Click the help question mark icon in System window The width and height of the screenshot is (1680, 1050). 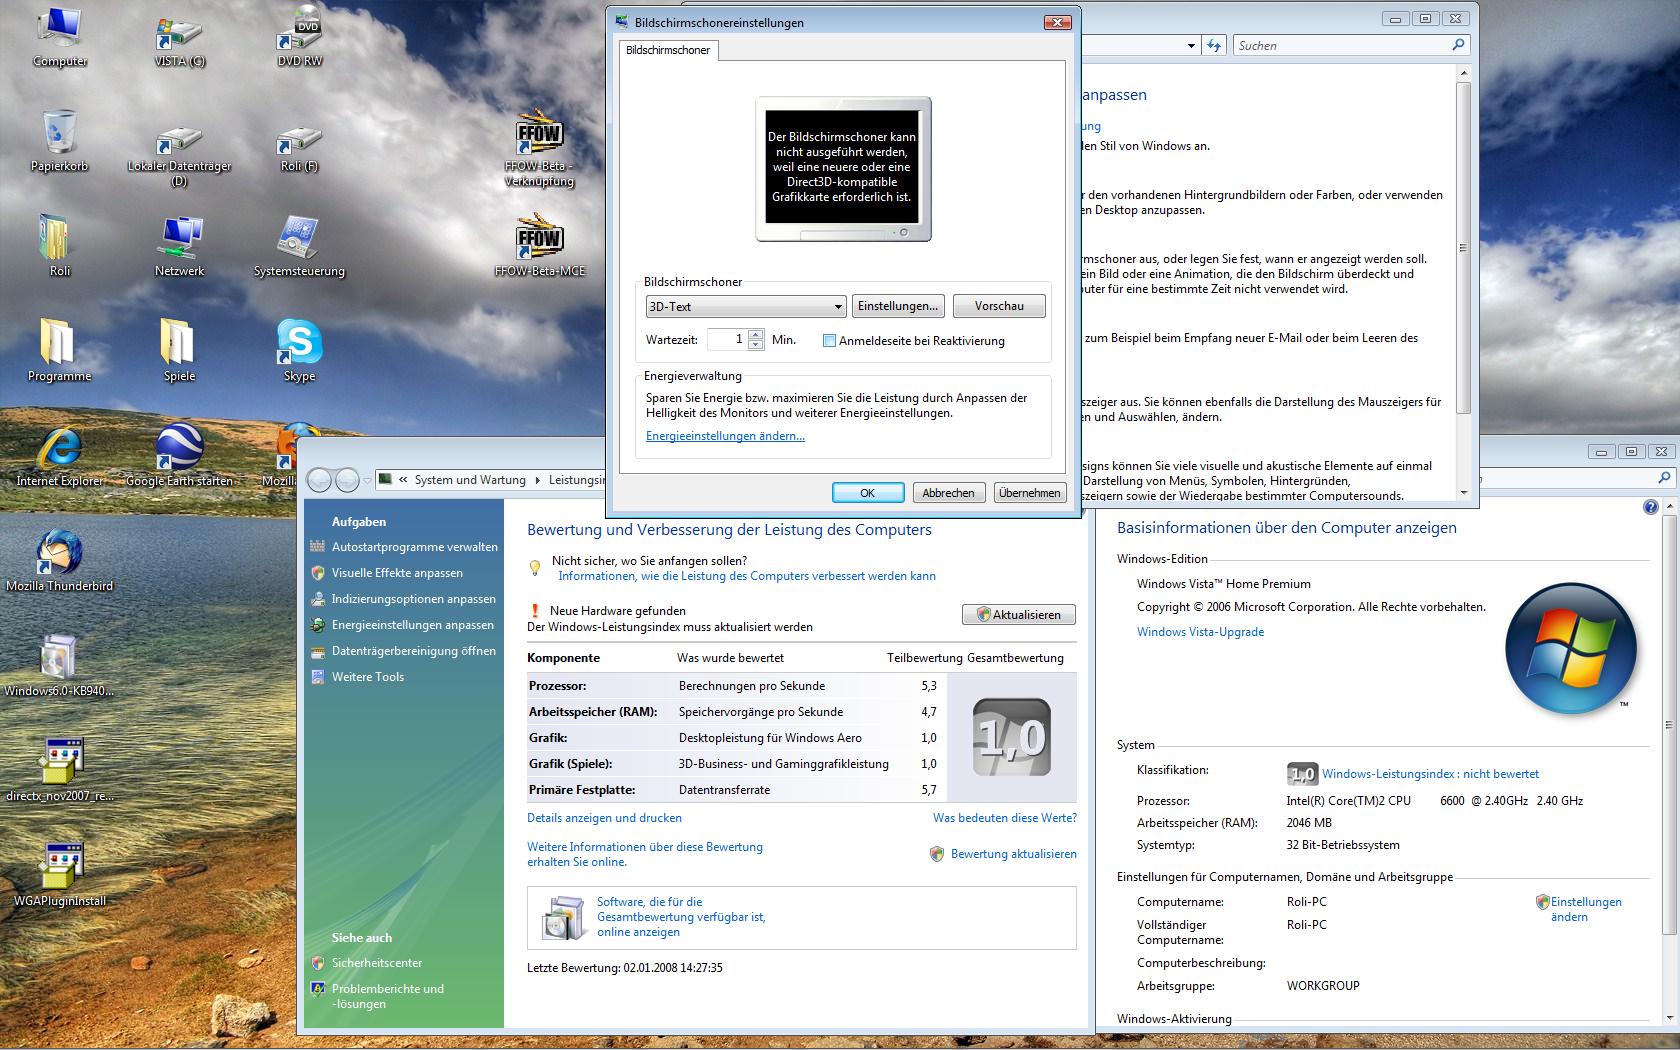[x=1650, y=507]
